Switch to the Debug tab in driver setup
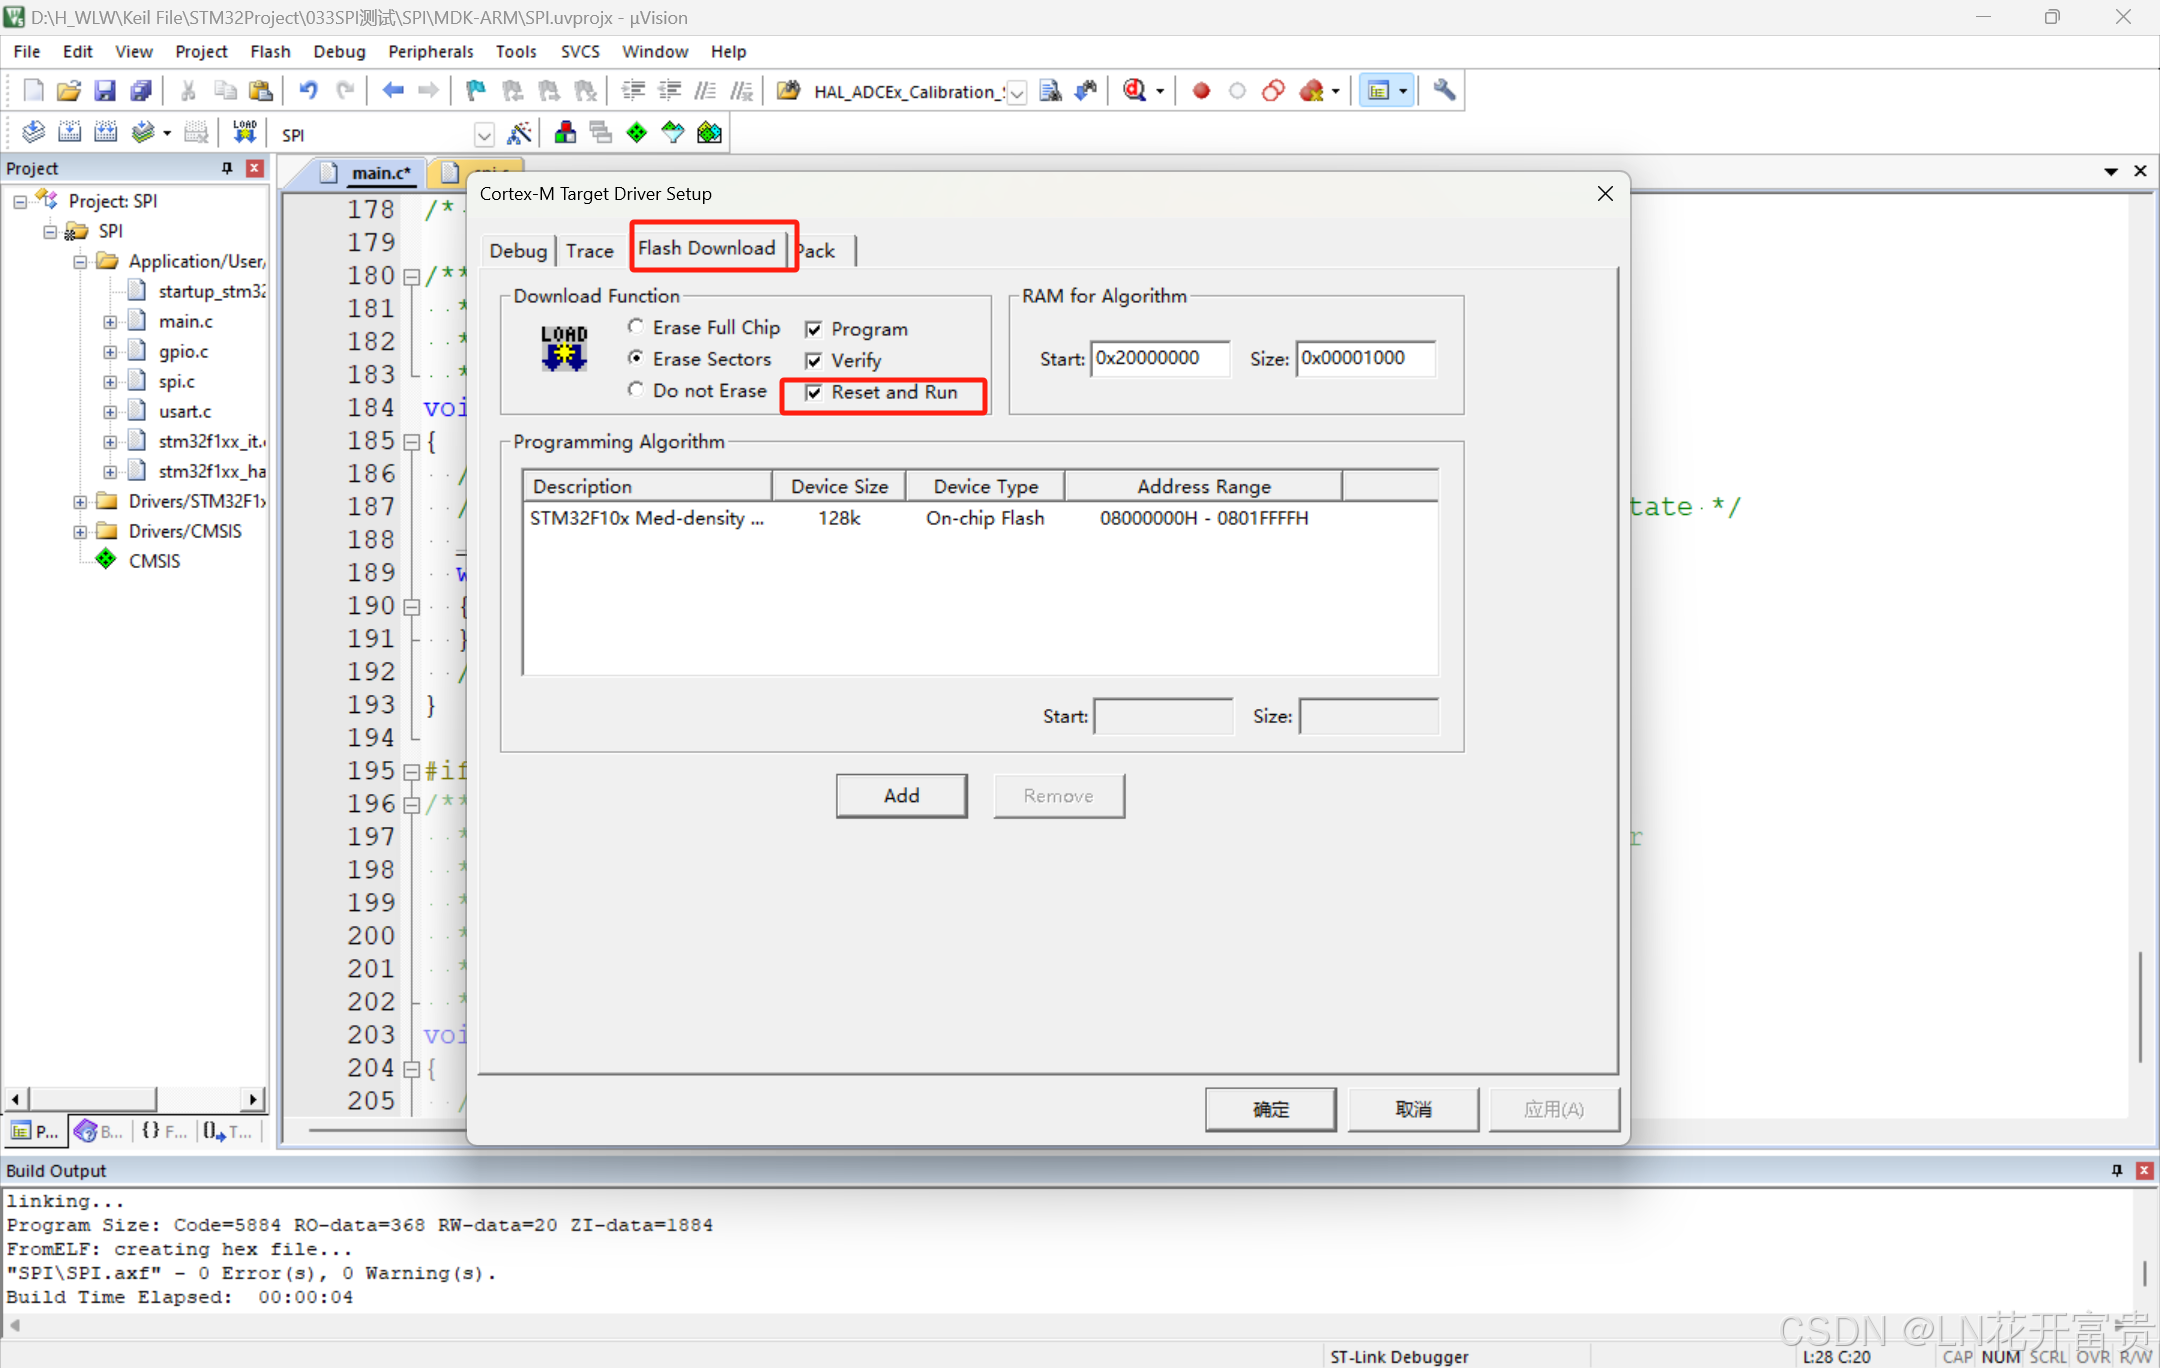This screenshot has width=2160, height=1368. pyautogui.click(x=517, y=251)
